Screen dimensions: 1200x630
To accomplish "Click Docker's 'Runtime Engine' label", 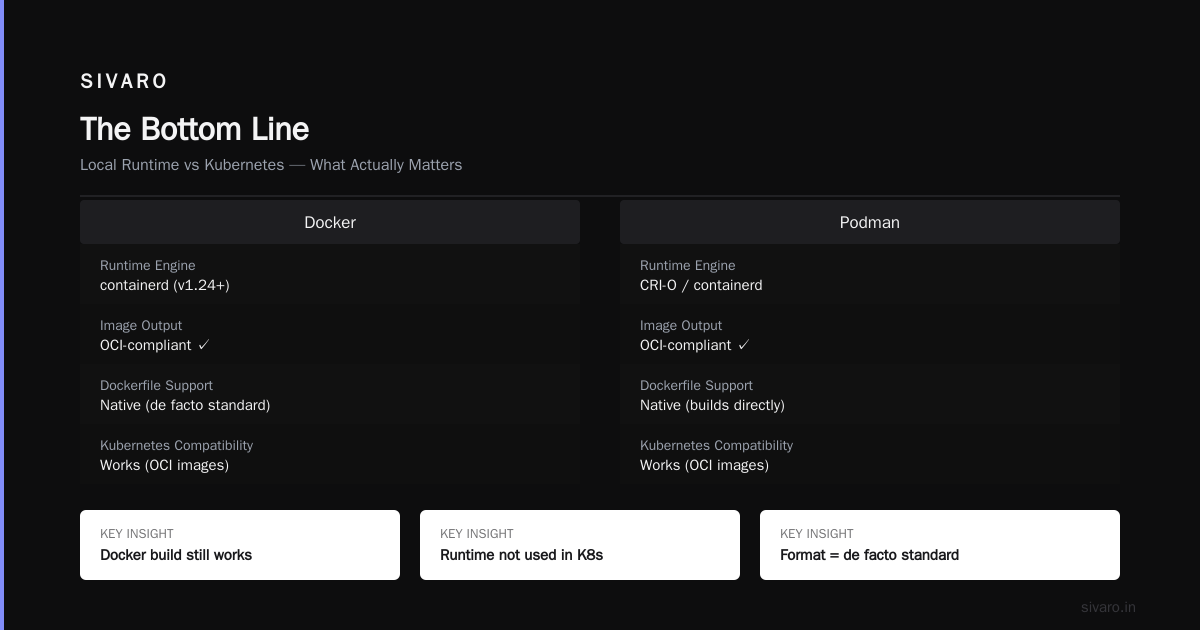I will click(148, 265).
